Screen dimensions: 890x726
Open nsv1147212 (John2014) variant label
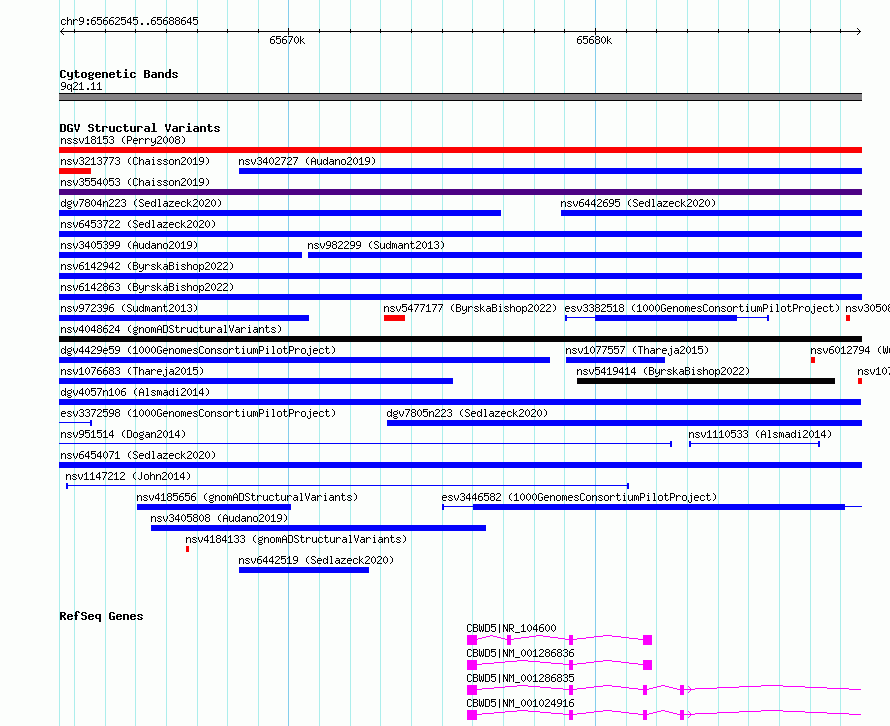coord(128,476)
